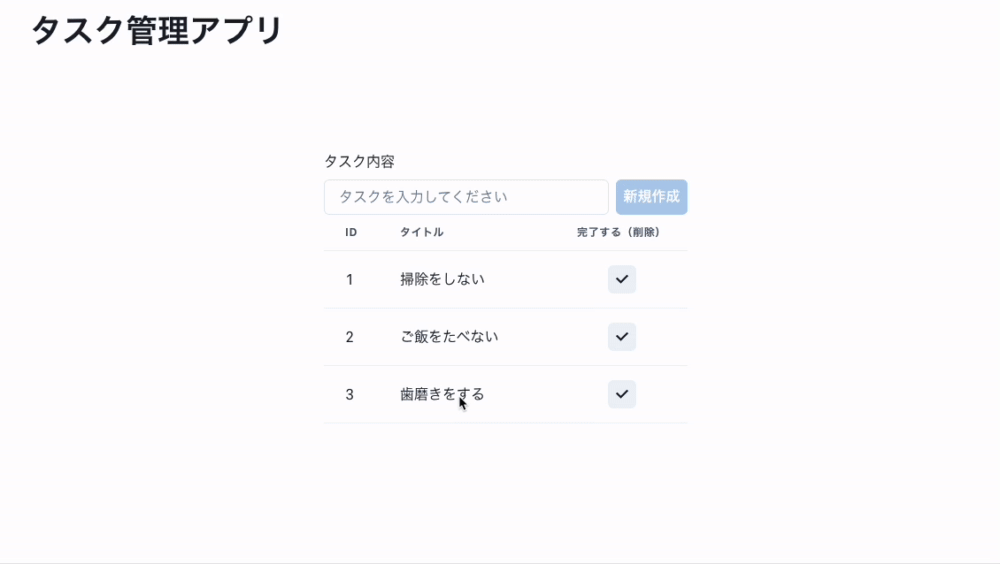Viewport: 1000px width, 564px height.
Task: Delete task ID 1 using its check button
Action: click(622, 279)
